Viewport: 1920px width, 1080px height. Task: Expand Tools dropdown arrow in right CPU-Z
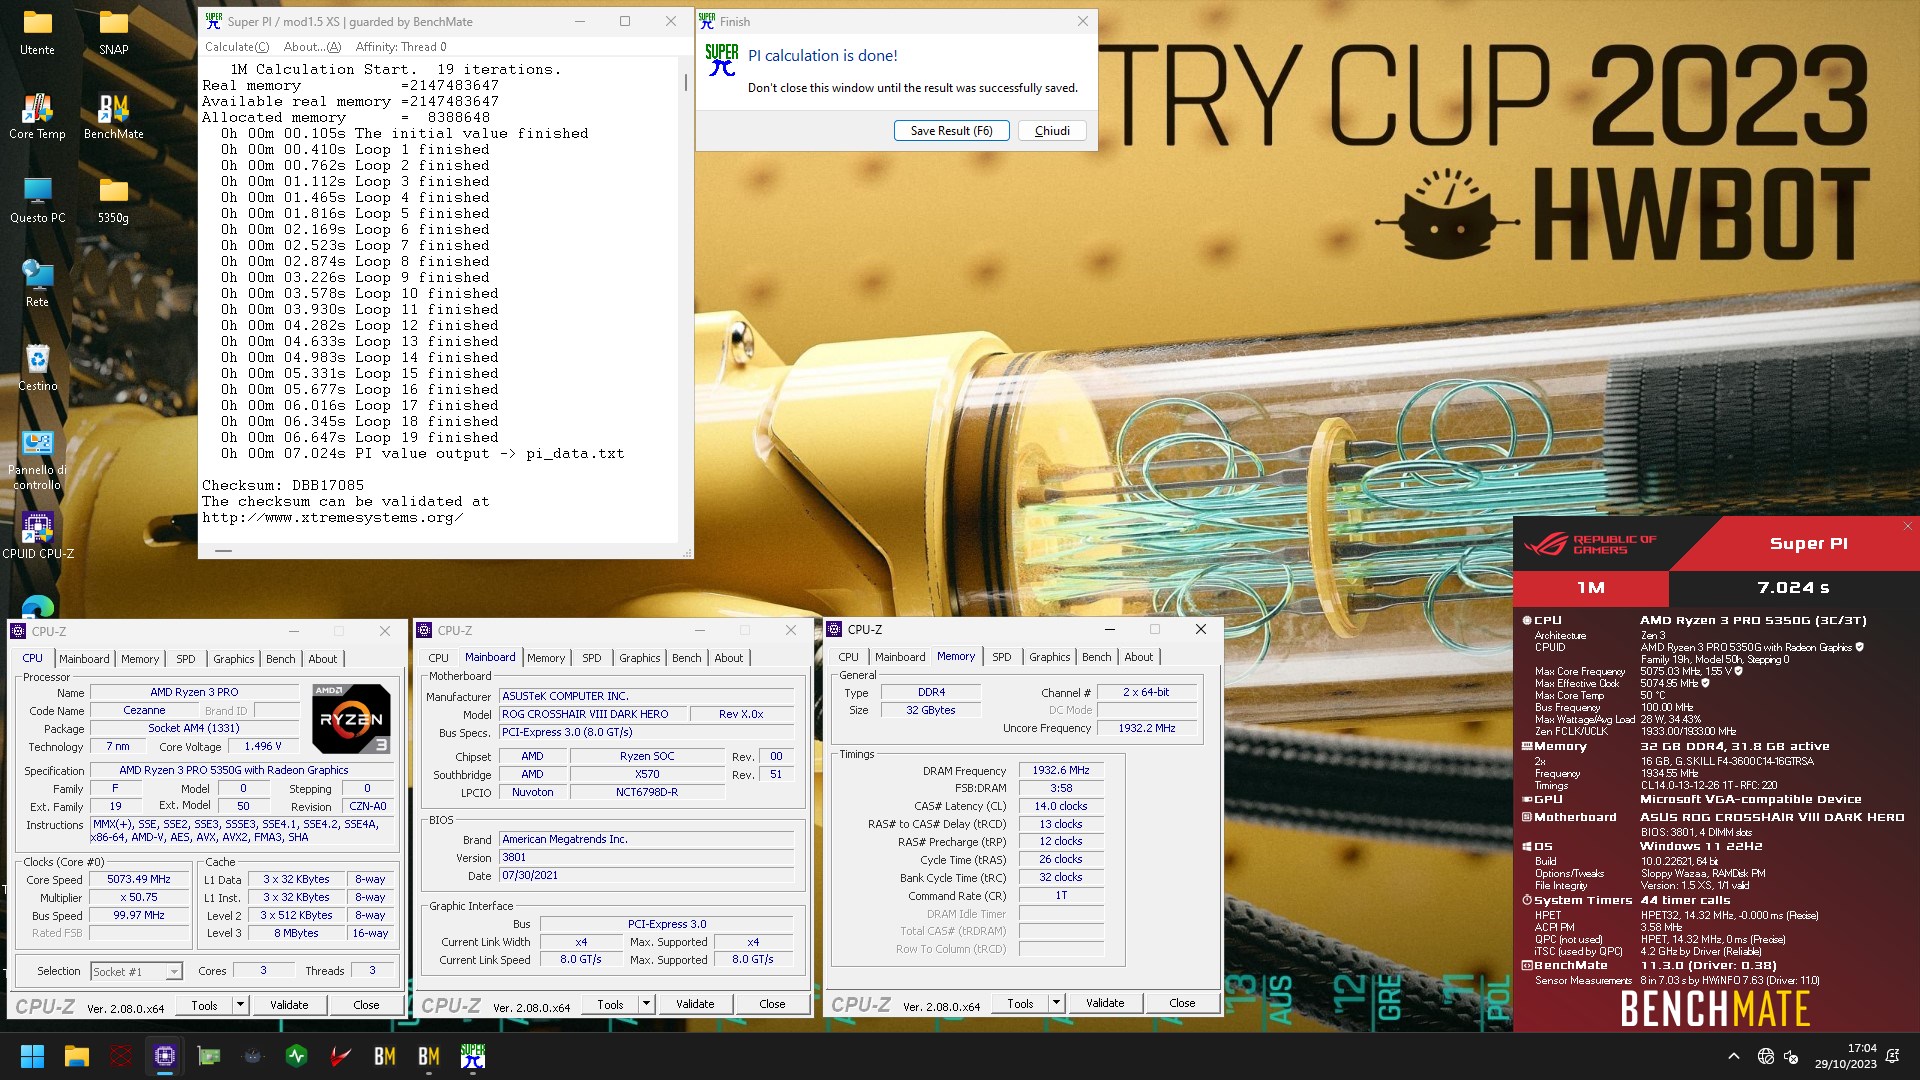click(x=1056, y=1003)
